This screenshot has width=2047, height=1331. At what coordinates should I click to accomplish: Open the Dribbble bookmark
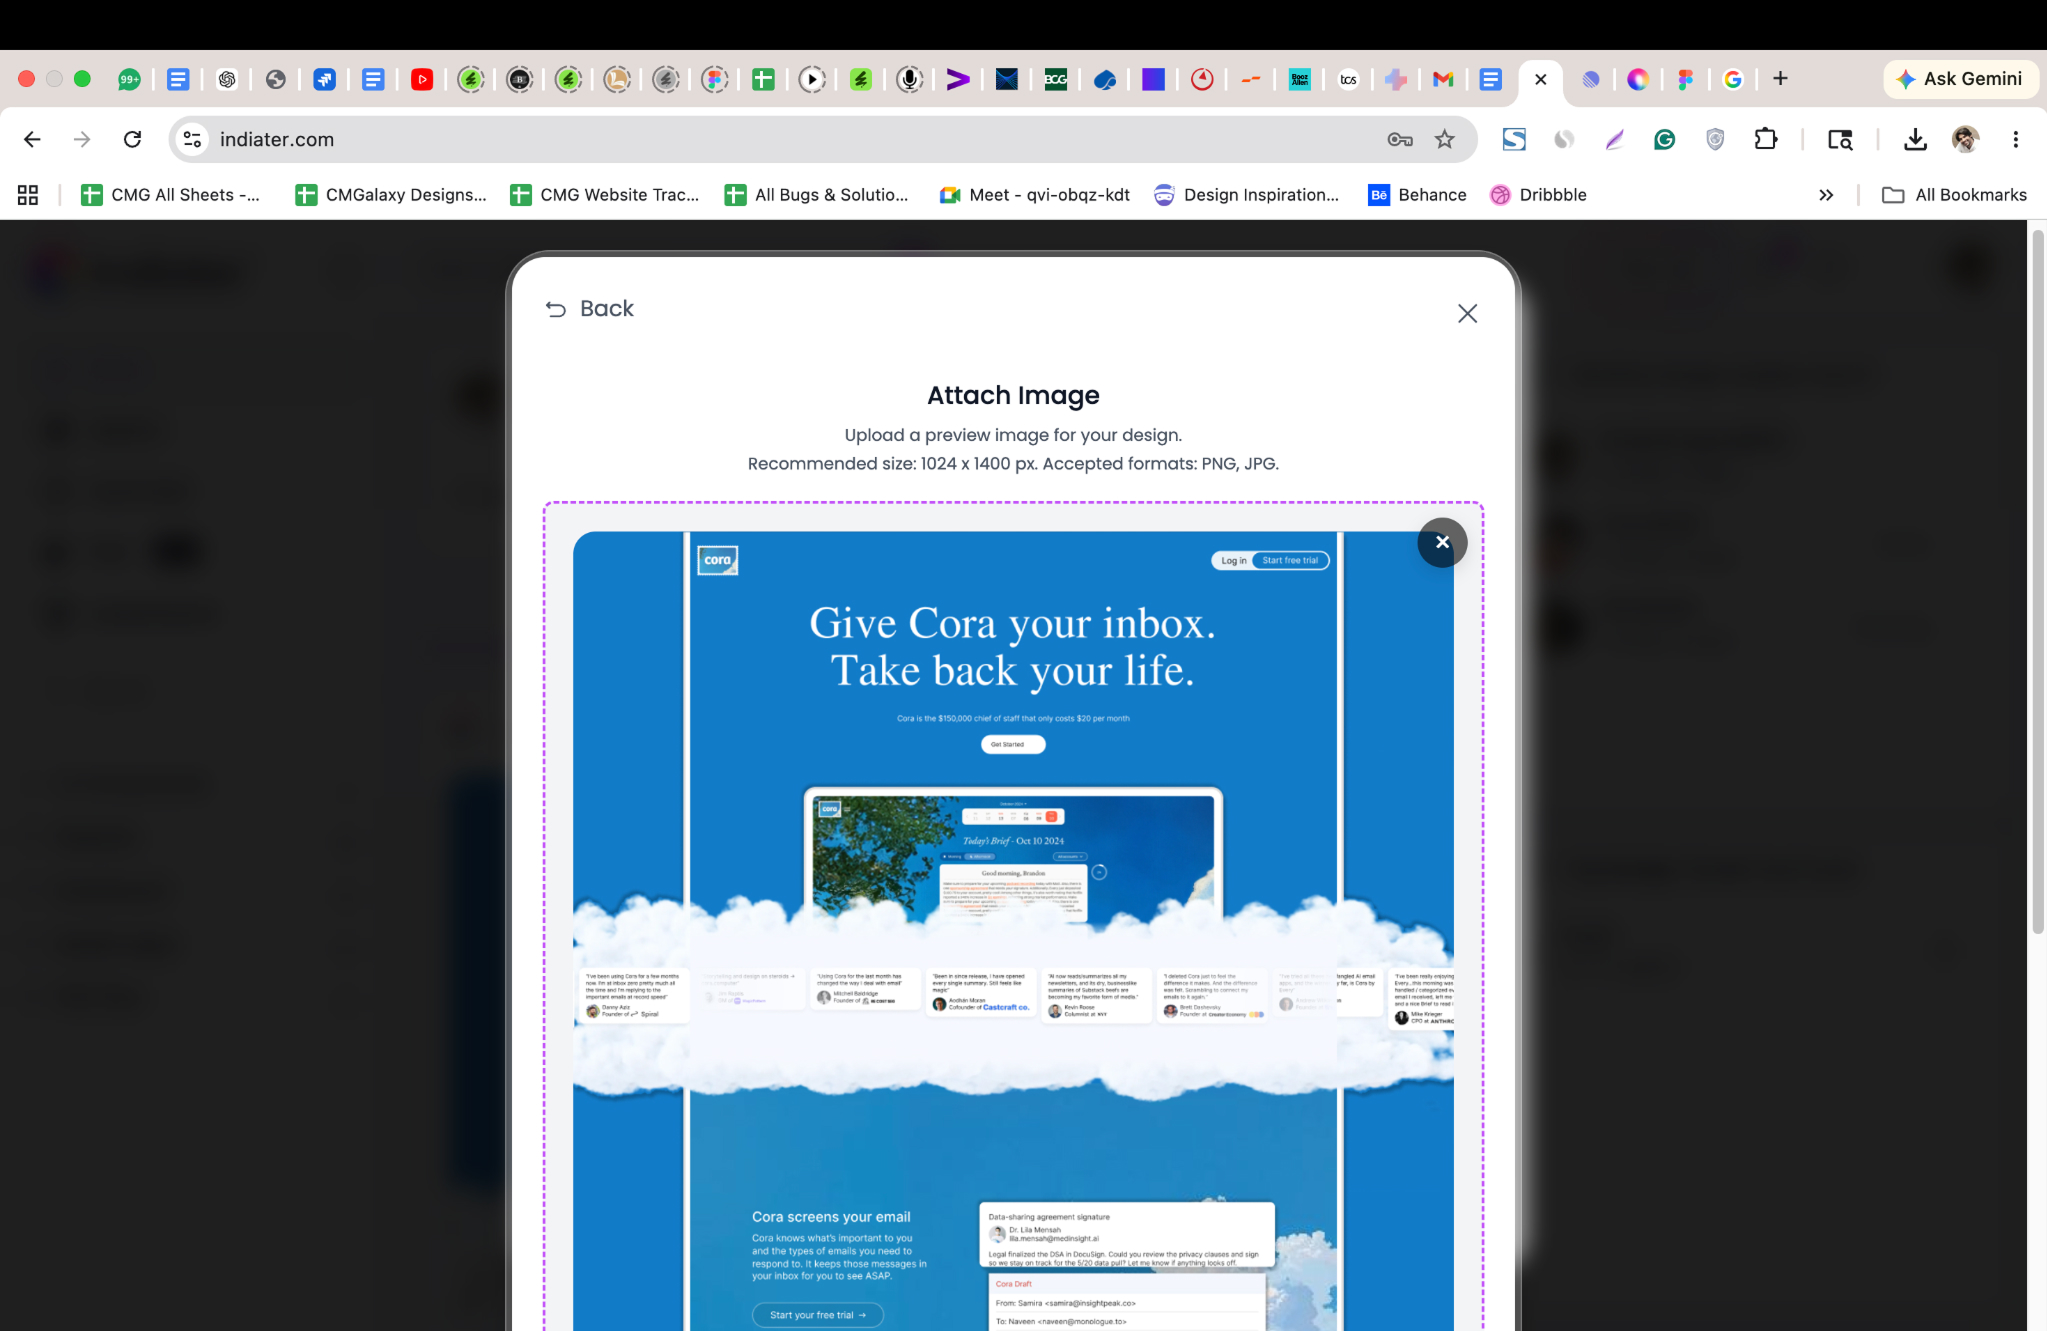tap(1538, 195)
